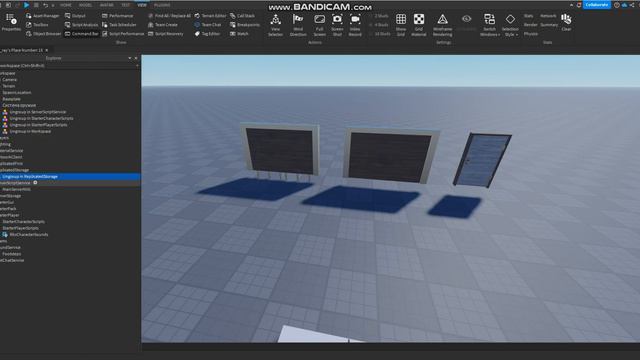Image resolution: width=640 pixels, height=360 pixels.
Task: Switch to the HOME ribbon tab
Action: [x=66, y=5]
